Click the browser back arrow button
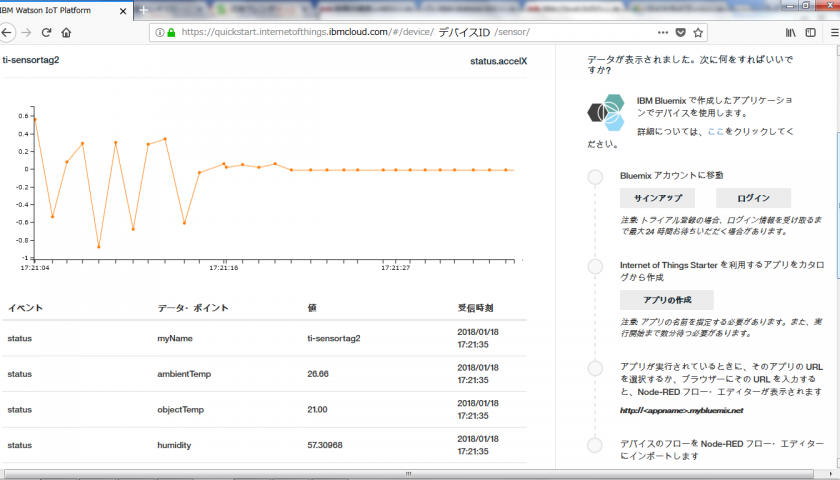The image size is (840, 480). [x=6, y=32]
